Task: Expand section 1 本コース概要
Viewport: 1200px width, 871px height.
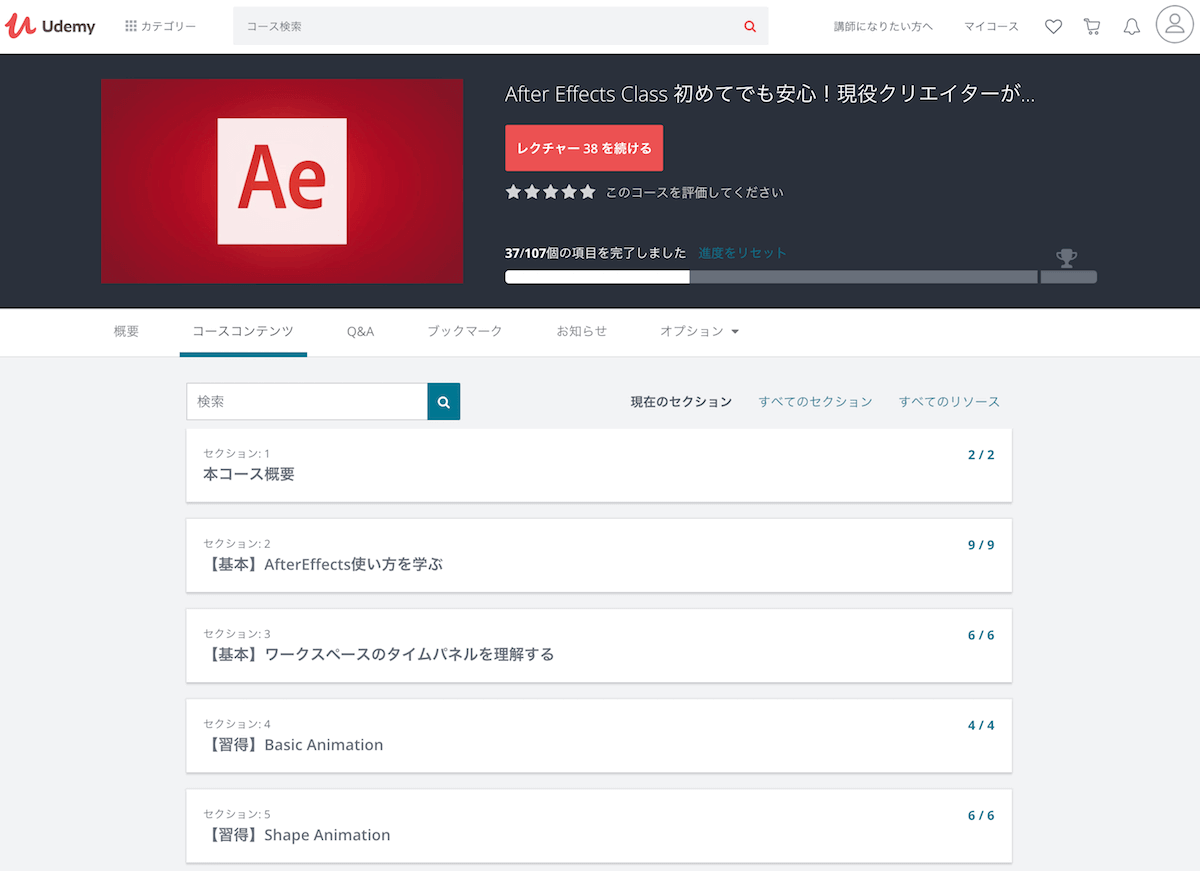Action: click(x=599, y=465)
